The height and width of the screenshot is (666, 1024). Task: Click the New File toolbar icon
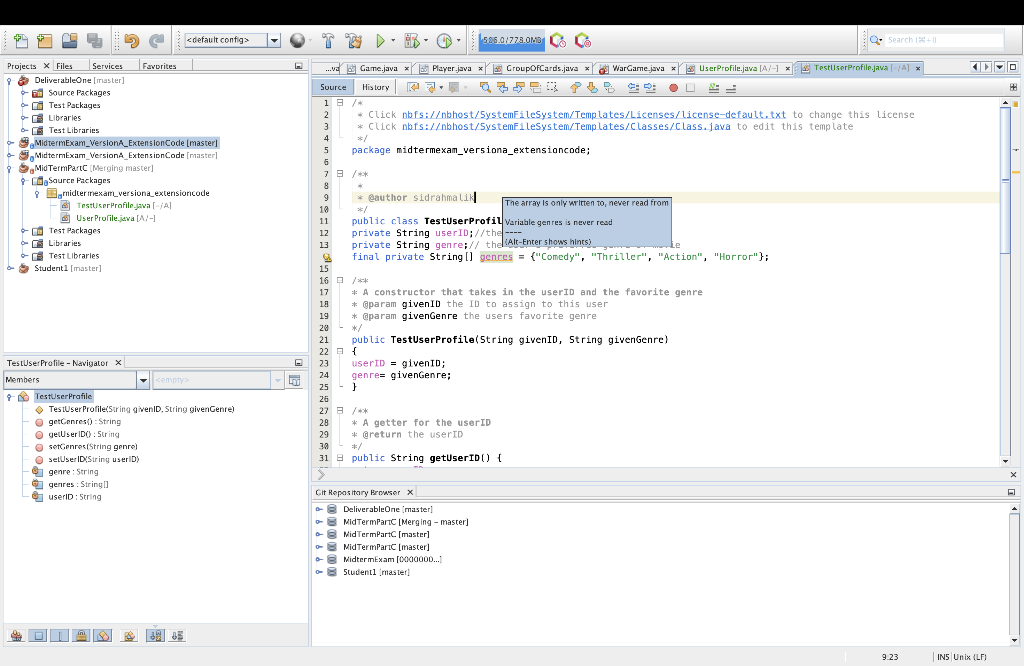pyautogui.click(x=22, y=41)
